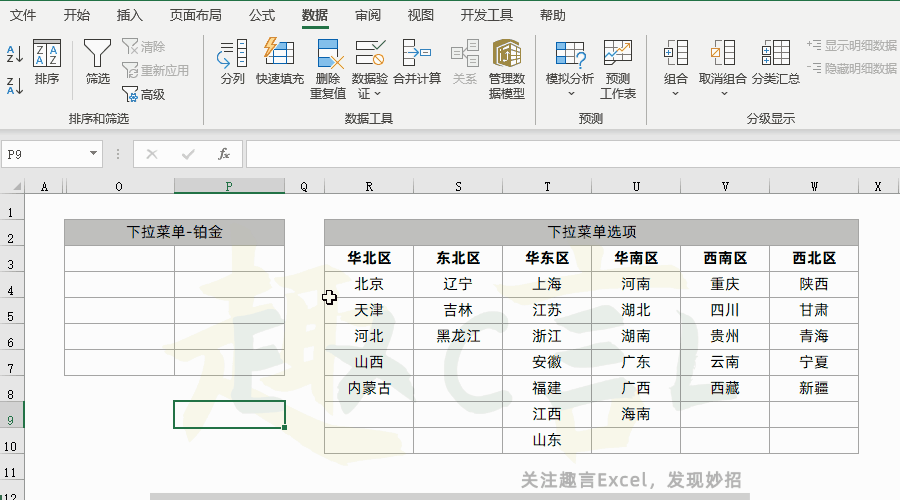Select column T header
The width and height of the screenshot is (900, 500).
[x=547, y=186]
